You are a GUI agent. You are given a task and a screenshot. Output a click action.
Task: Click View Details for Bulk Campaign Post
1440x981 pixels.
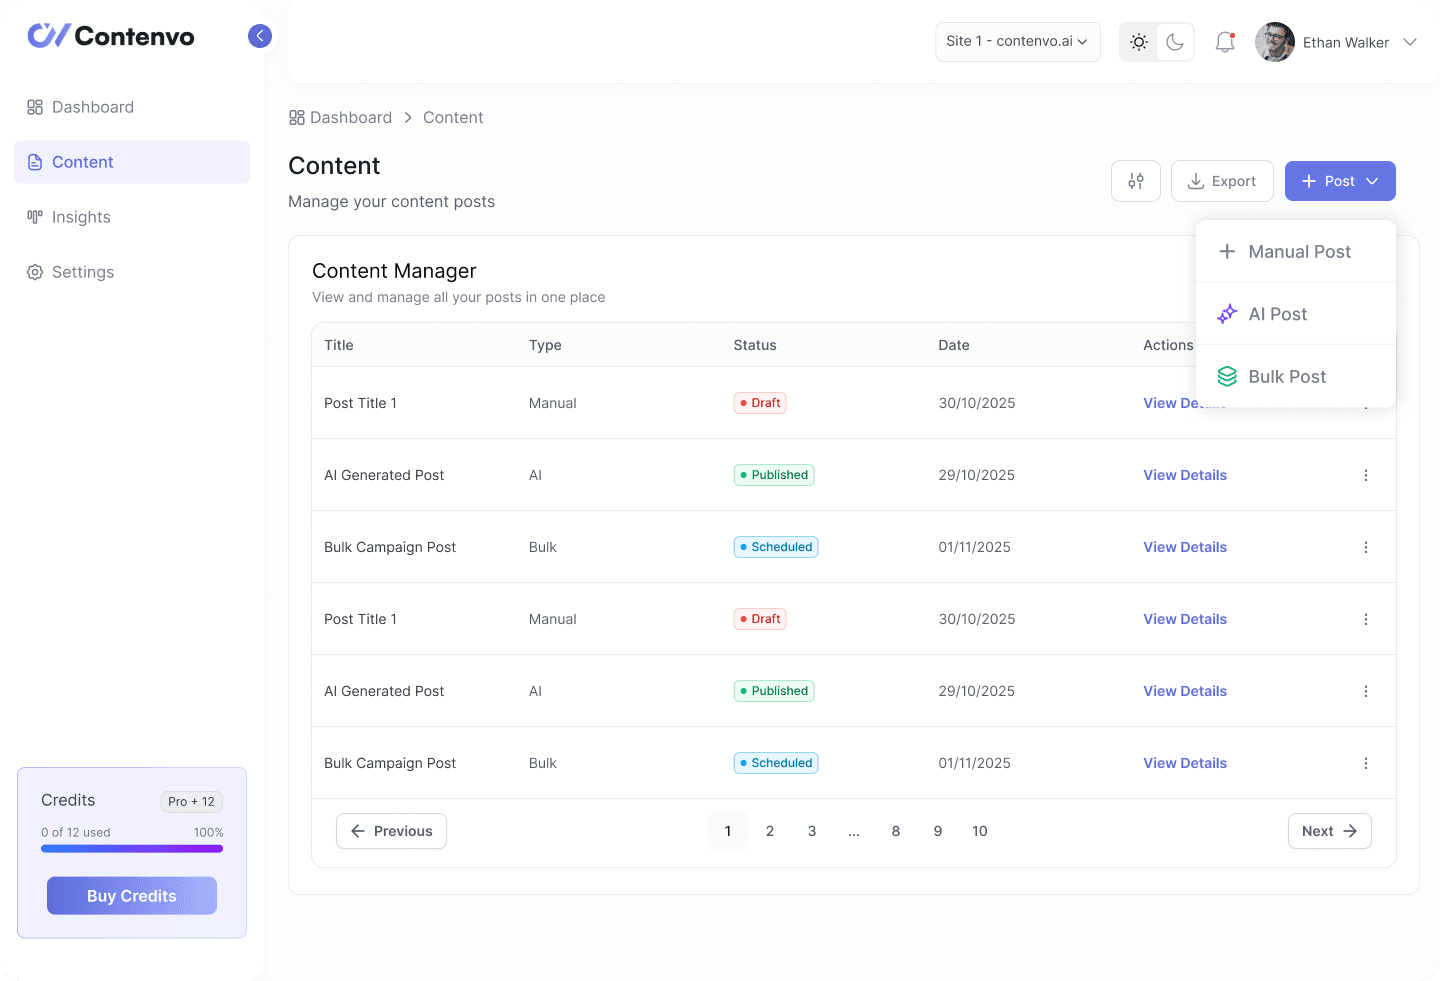click(1185, 547)
